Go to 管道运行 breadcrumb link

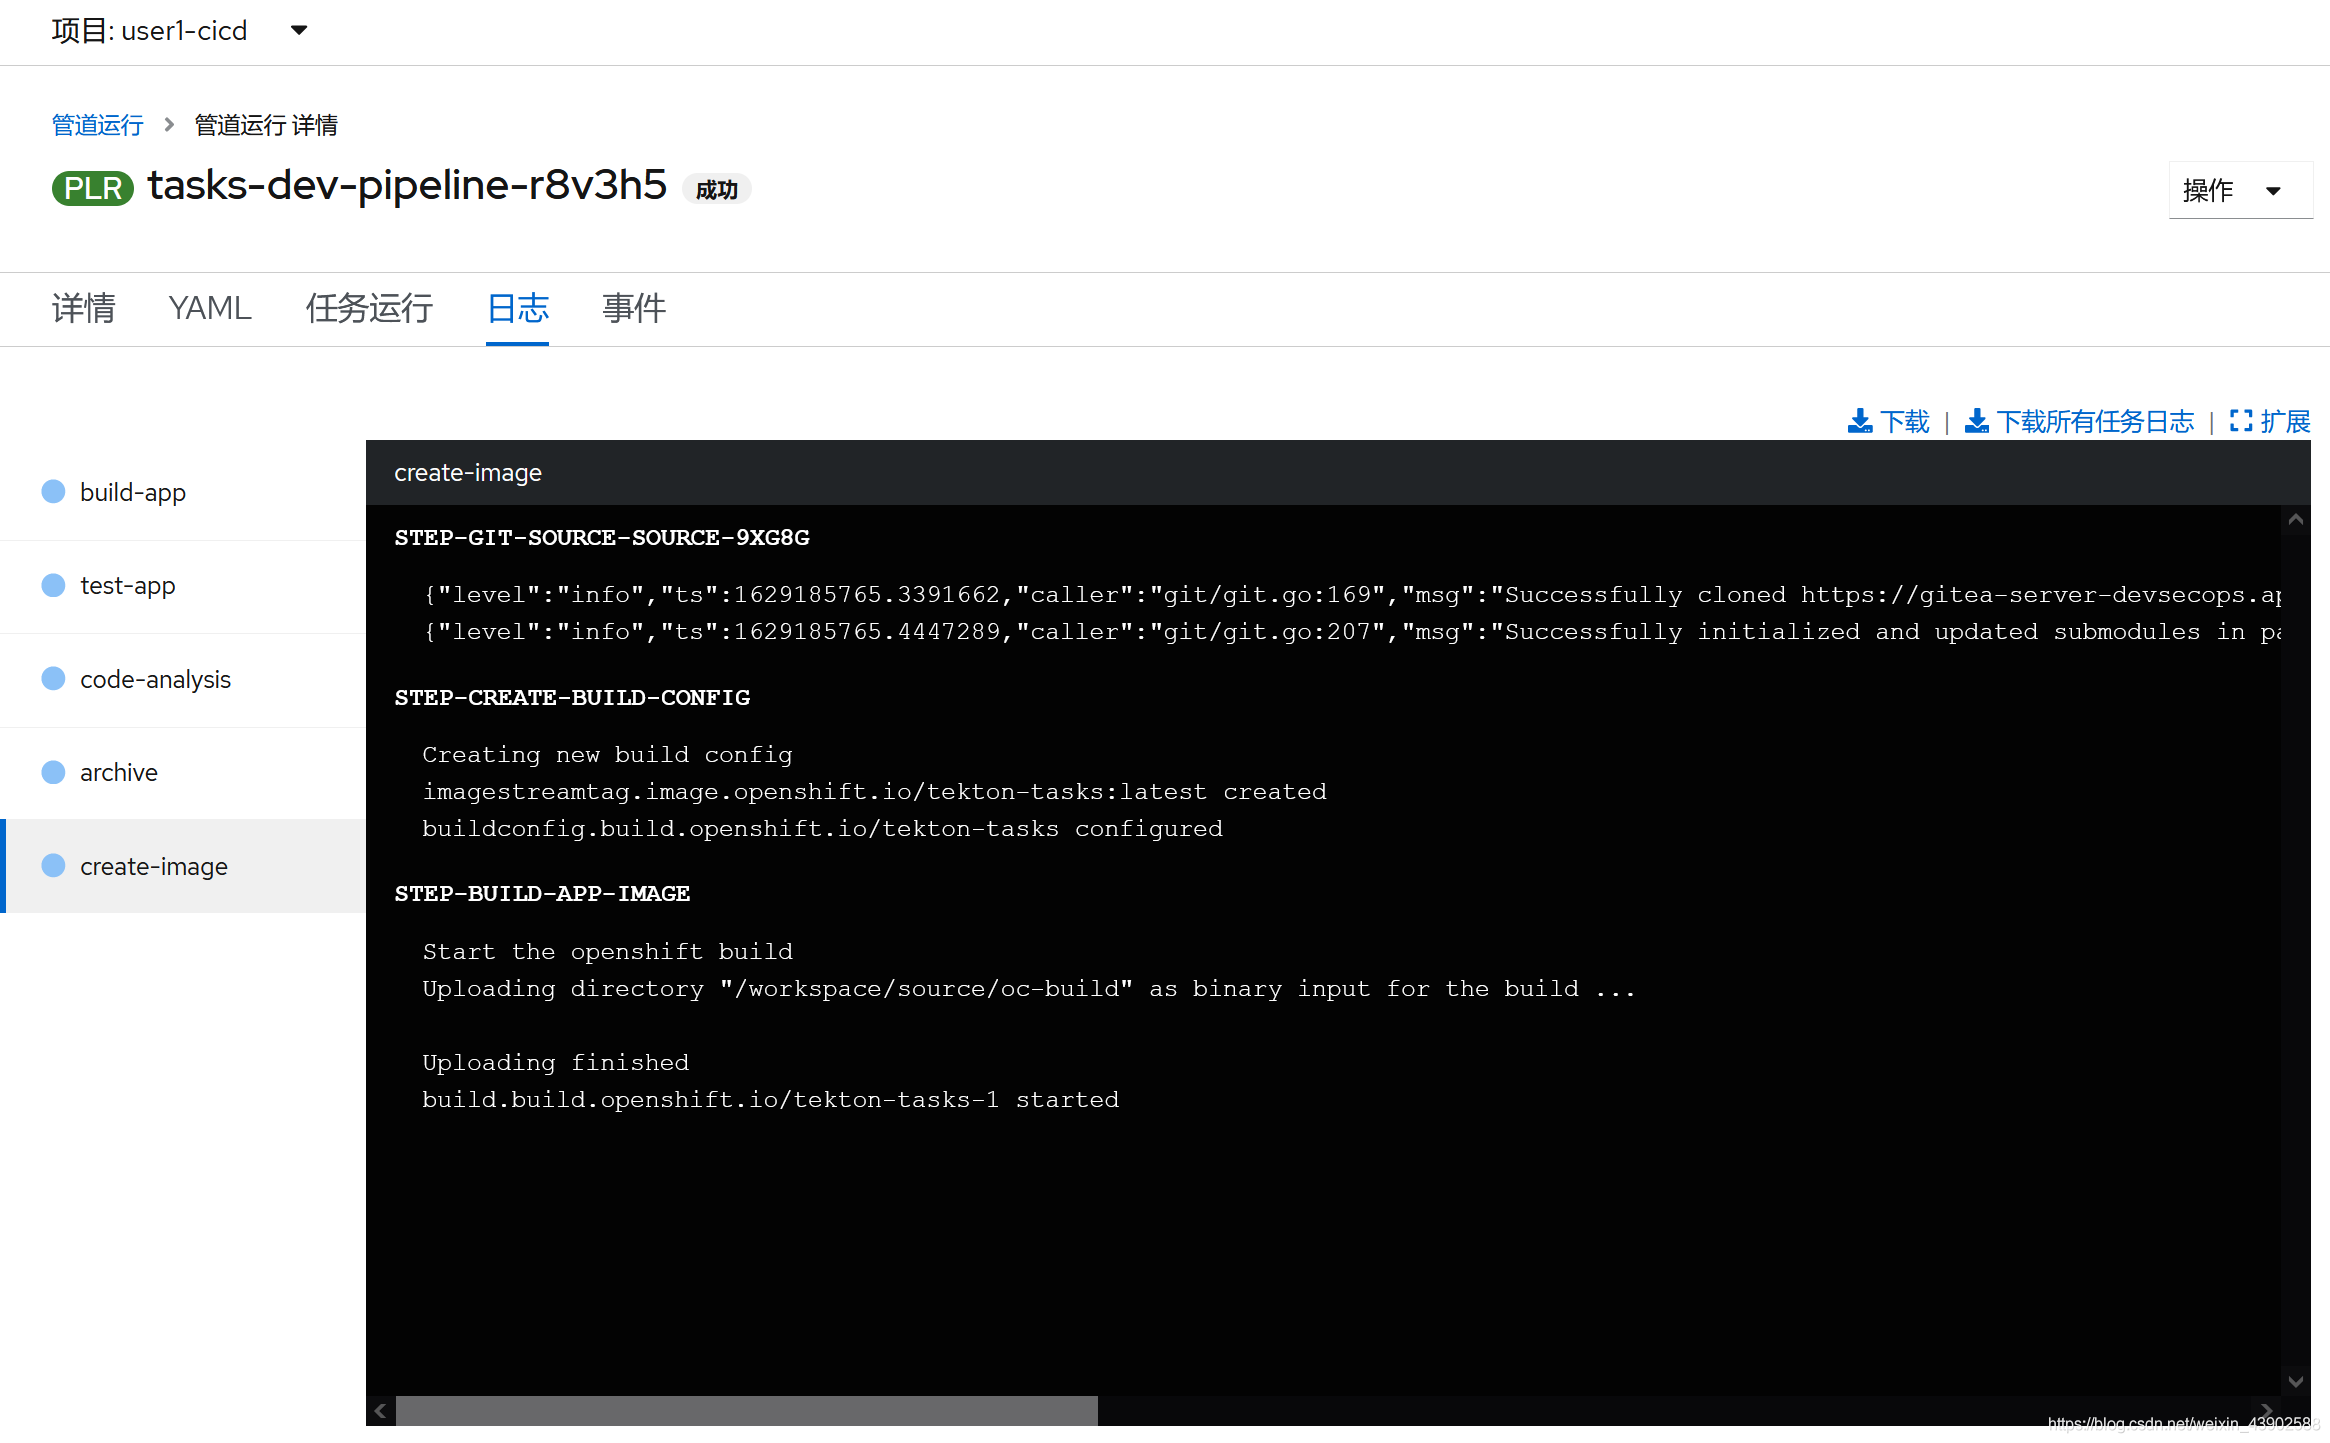click(x=97, y=125)
